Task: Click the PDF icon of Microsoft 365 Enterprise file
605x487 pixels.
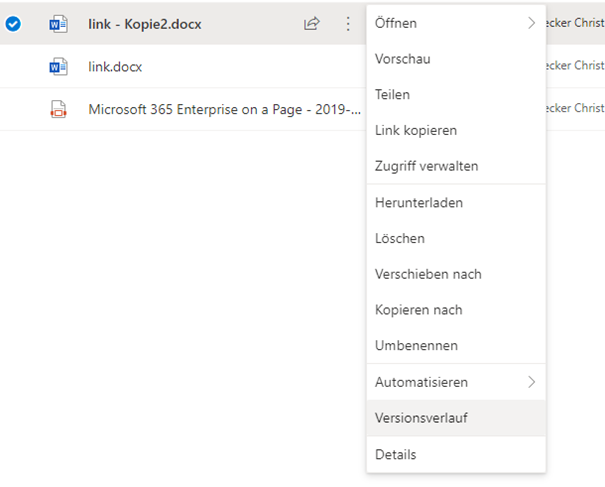Action: 58,109
